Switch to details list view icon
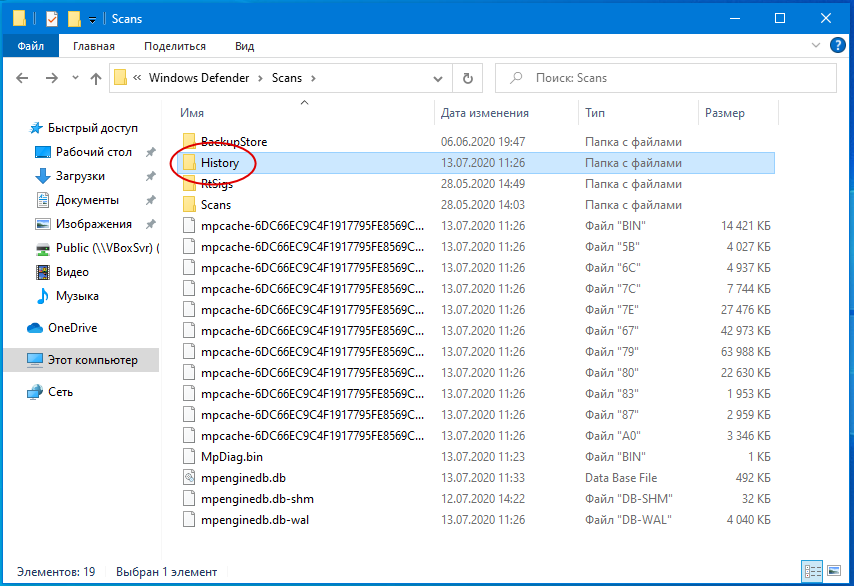The image size is (854, 586). pos(813,571)
